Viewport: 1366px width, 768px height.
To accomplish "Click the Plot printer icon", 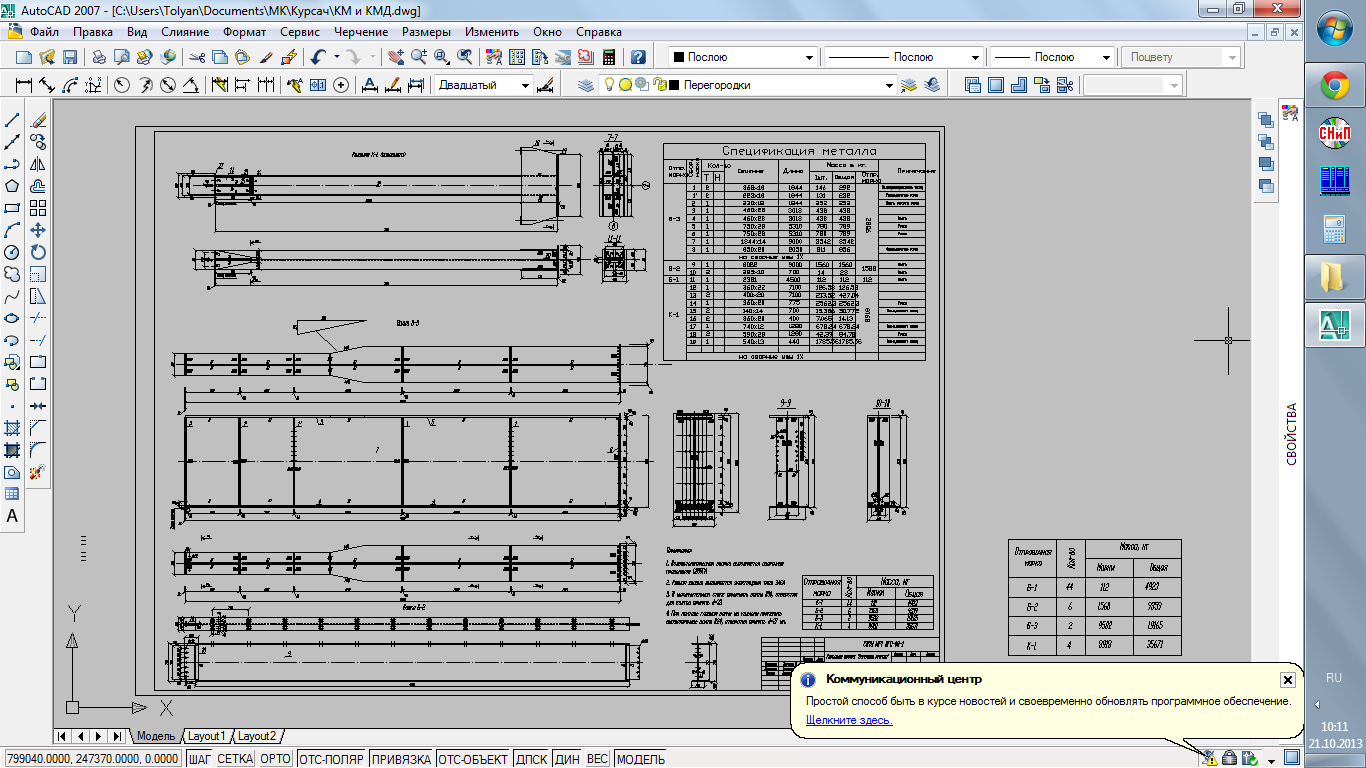I will click(100, 57).
